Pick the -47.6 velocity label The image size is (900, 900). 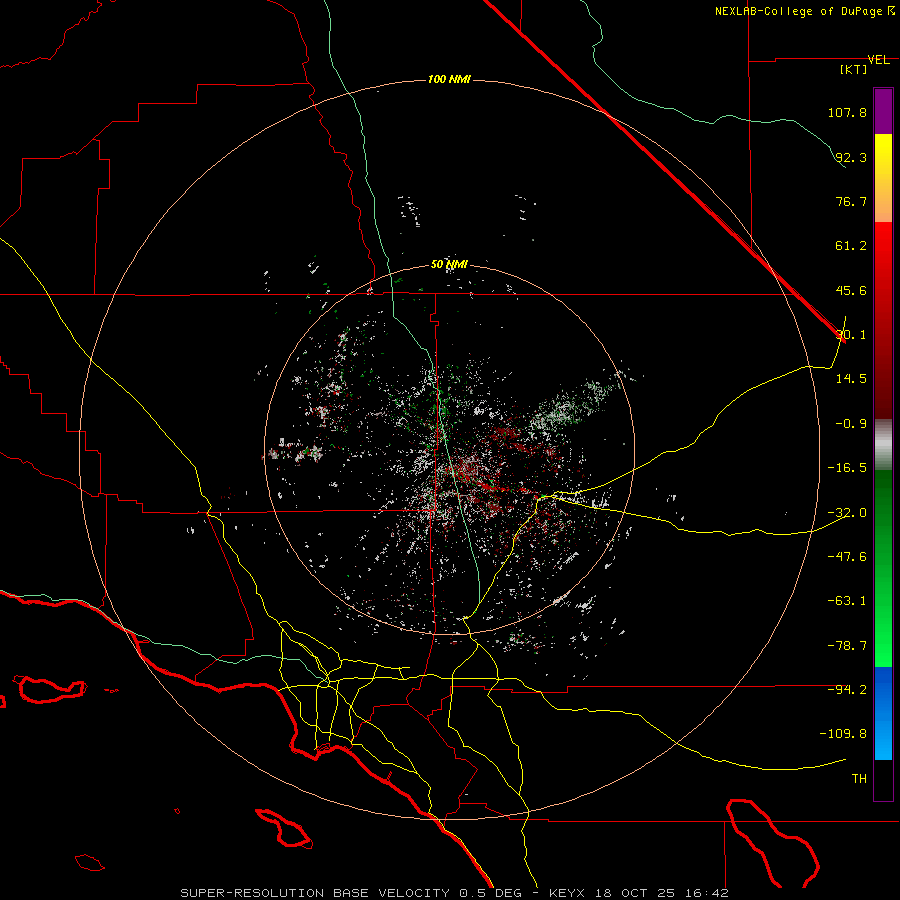coord(847,557)
